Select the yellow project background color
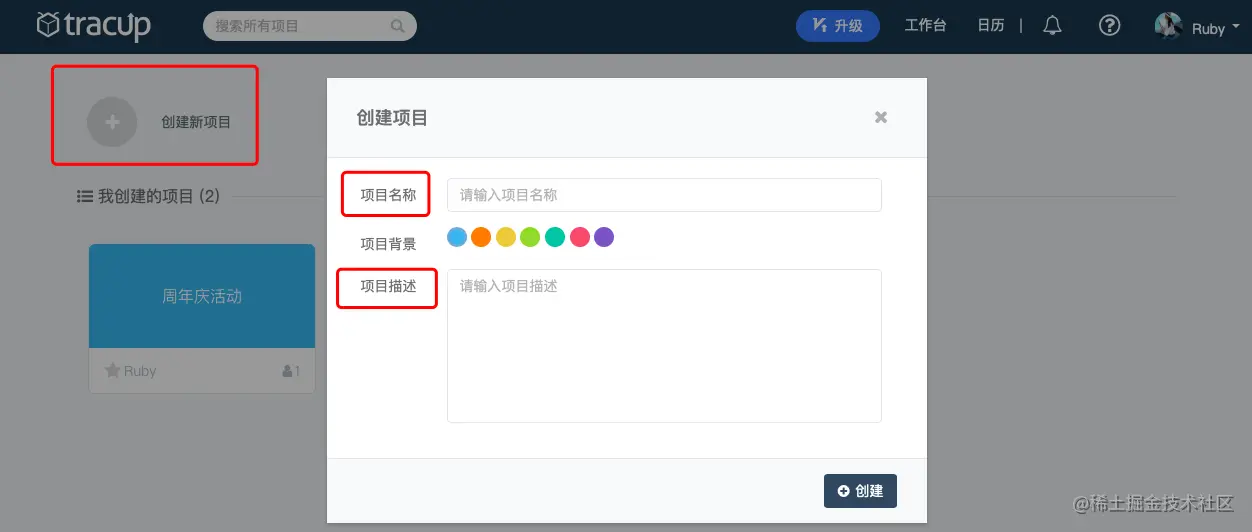The height and width of the screenshot is (532, 1252). point(506,237)
